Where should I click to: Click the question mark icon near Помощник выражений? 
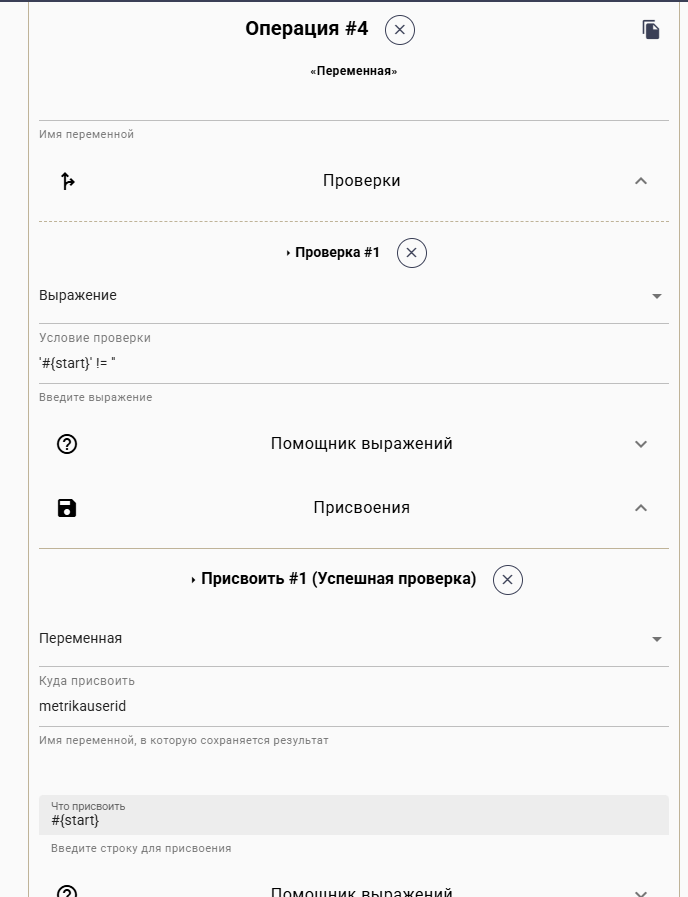[67, 443]
